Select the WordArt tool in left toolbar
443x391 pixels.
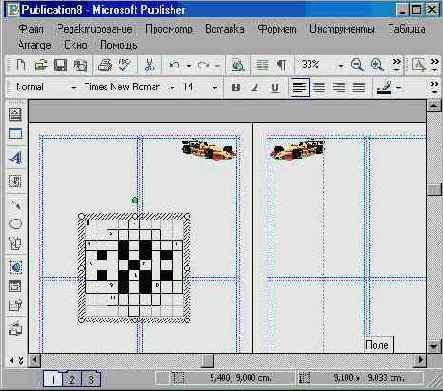click(x=15, y=157)
